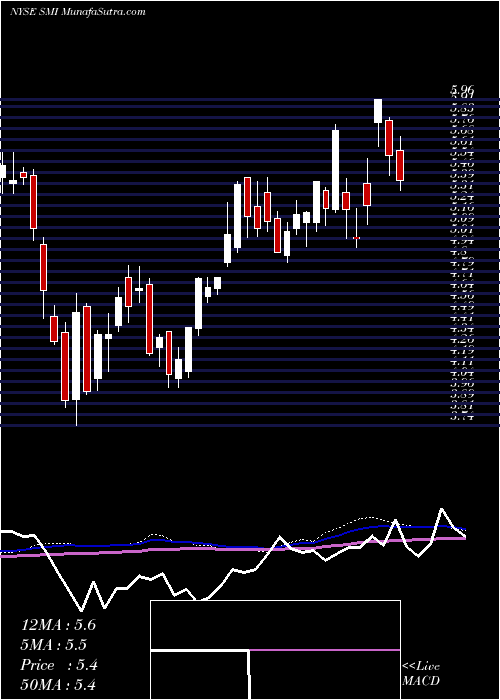Click the "<<Live MACD" label
The width and height of the screenshot is (500, 700).
point(421,674)
